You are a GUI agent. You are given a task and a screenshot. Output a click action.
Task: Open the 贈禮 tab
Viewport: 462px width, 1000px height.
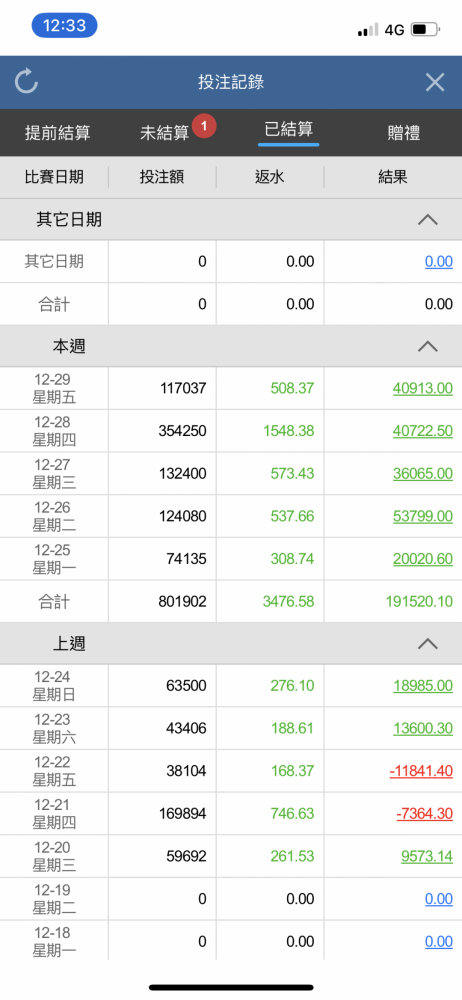403,133
